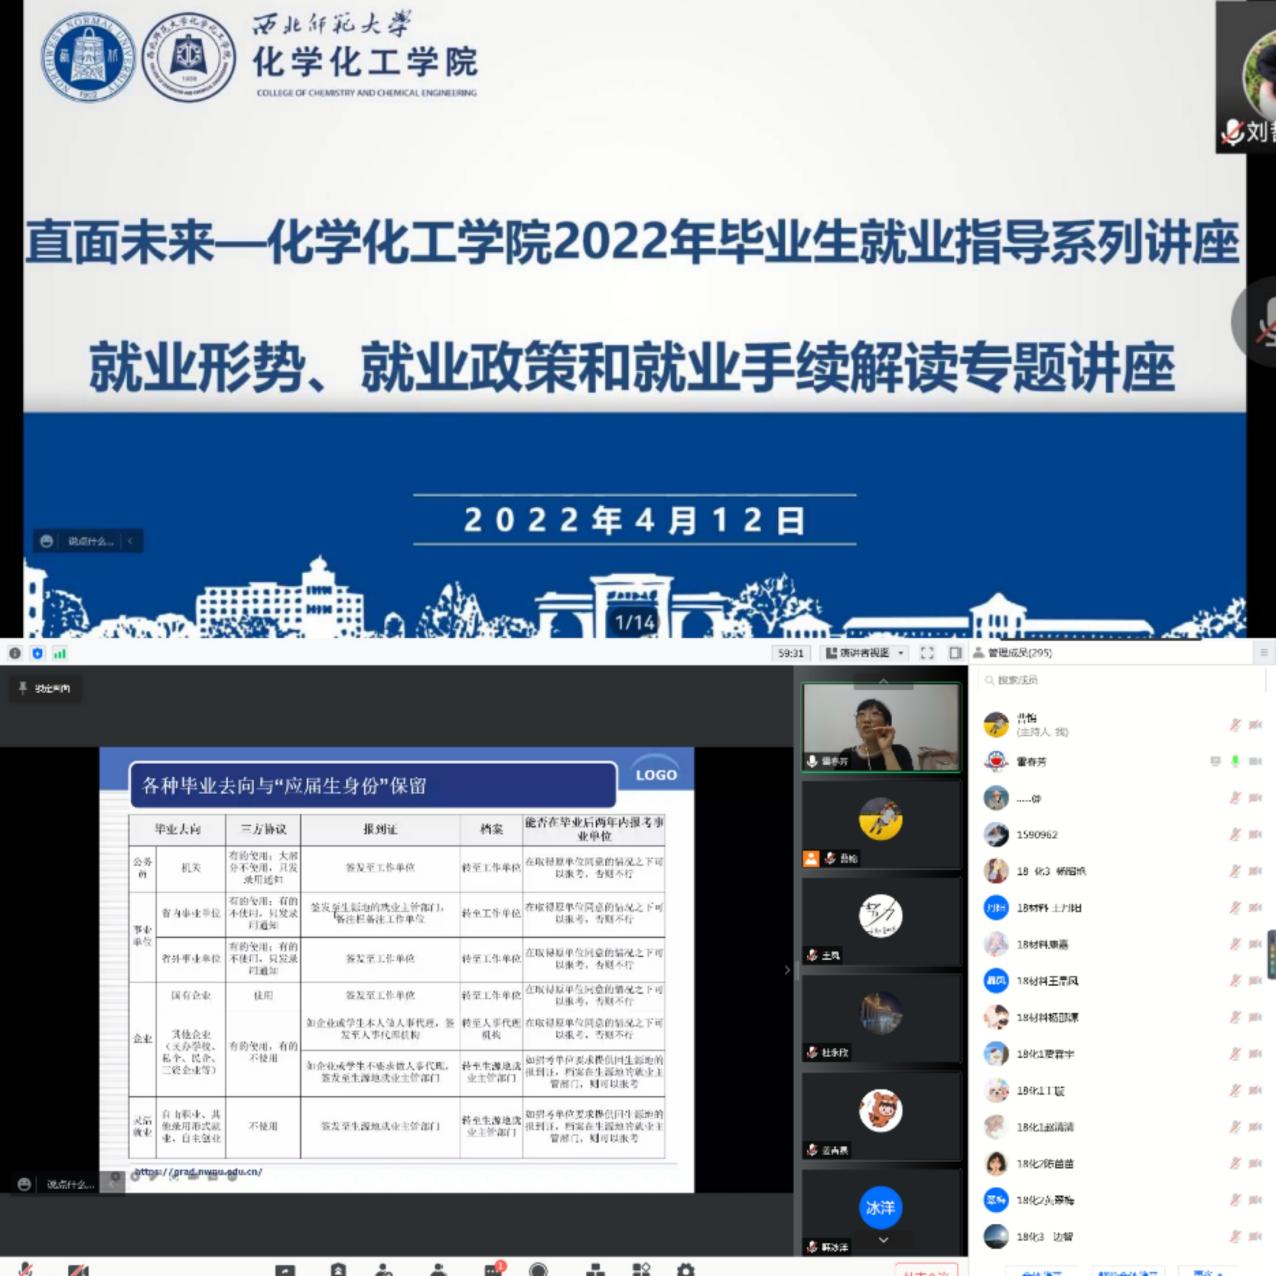Image resolution: width=1276 pixels, height=1276 pixels.
Task: Toggle the camera button in bottom toolbar
Action: 78,1270
